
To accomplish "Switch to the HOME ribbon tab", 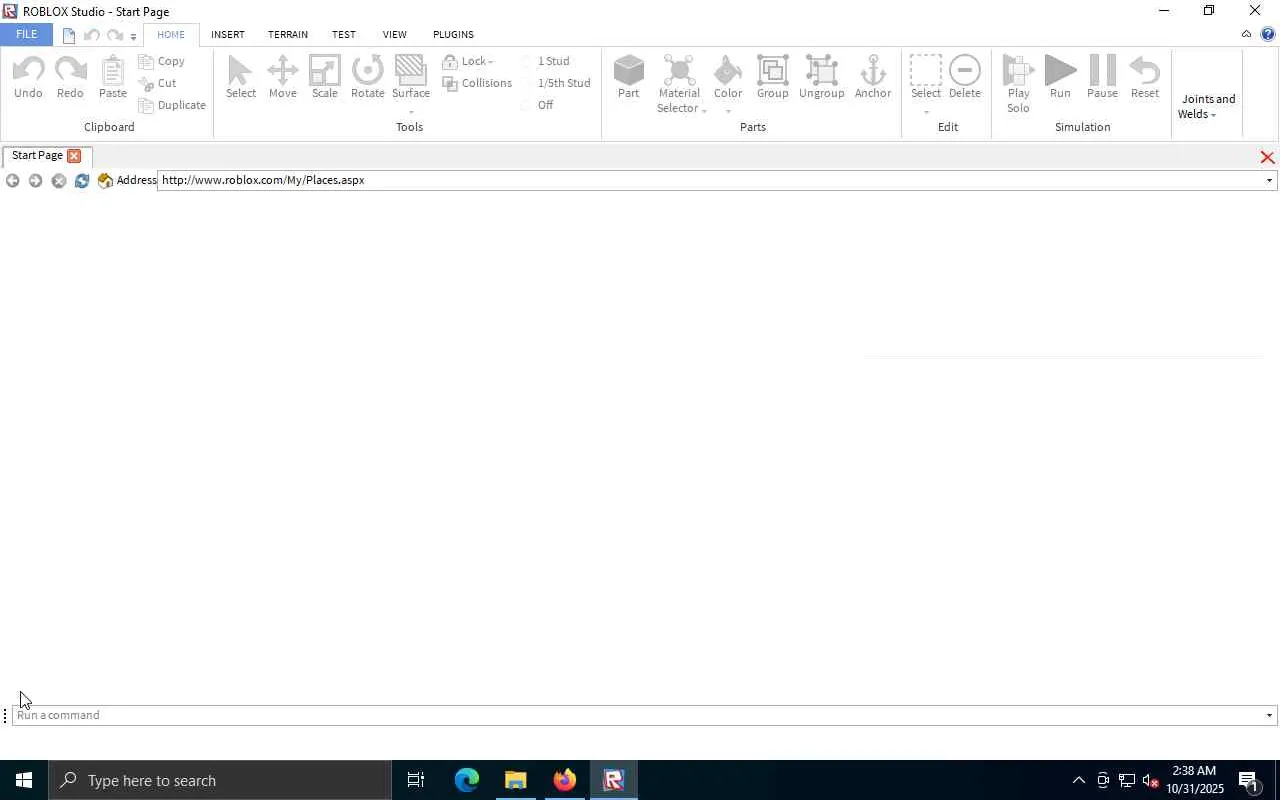I will (171, 34).
